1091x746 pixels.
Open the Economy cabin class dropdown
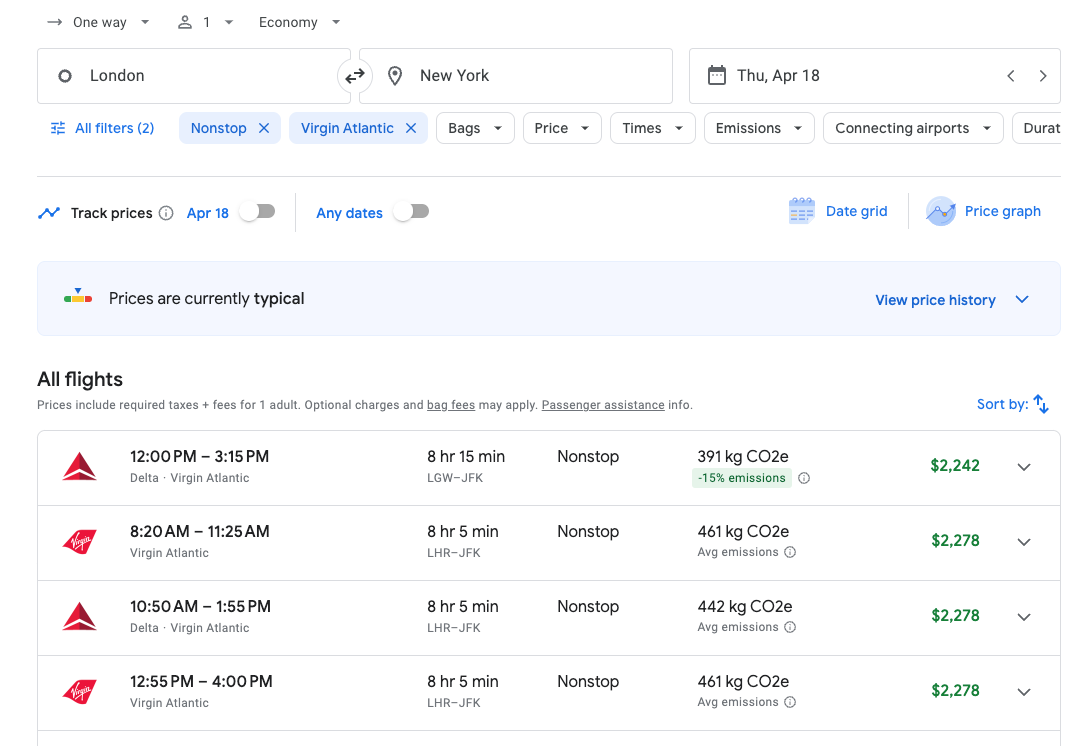click(x=299, y=22)
